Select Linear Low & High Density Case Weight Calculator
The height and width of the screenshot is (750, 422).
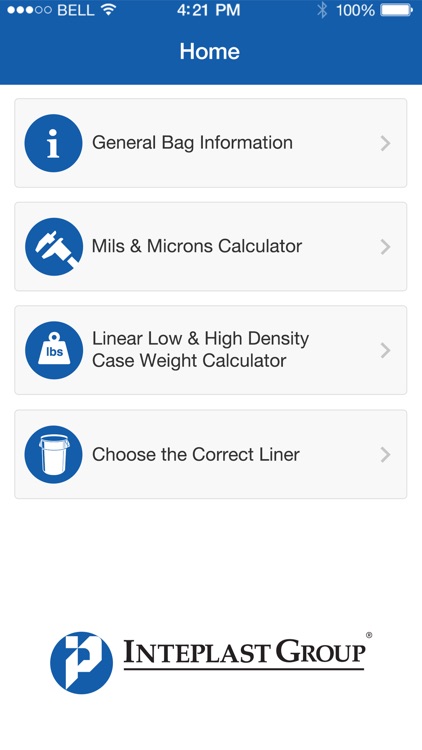point(211,350)
